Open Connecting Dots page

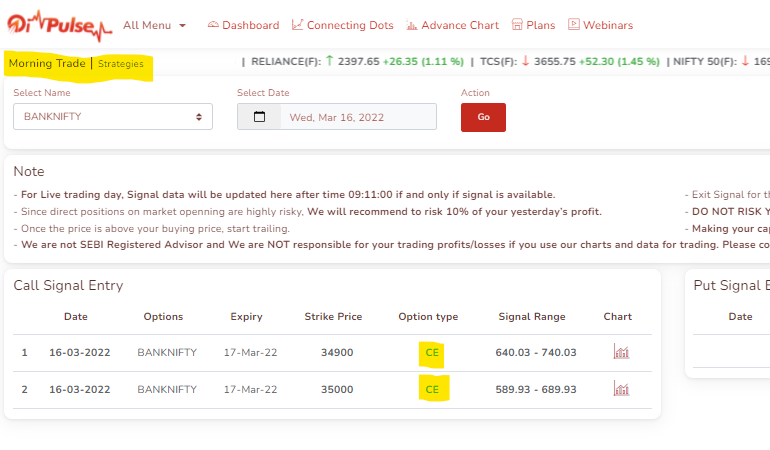pos(343,25)
